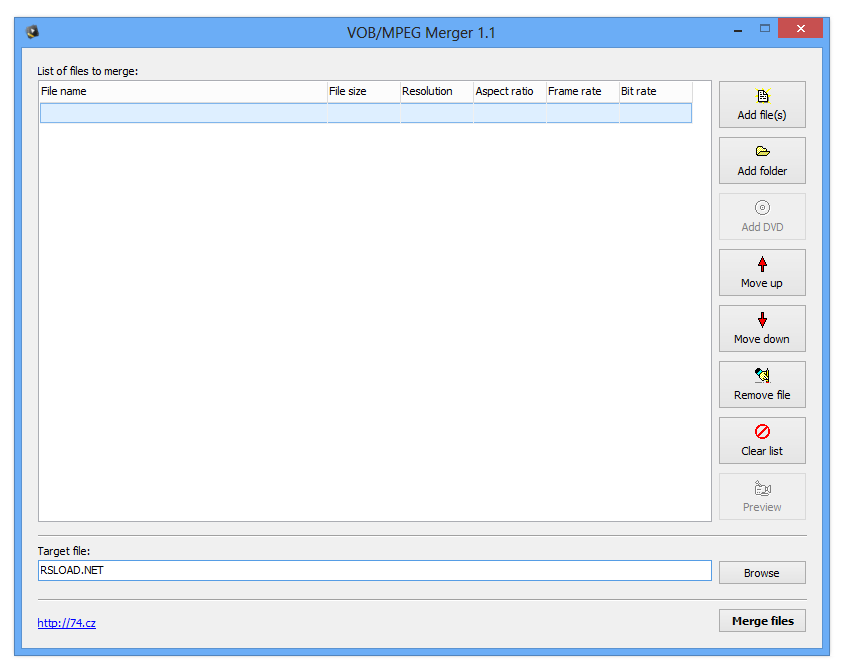This screenshot has width=843, height=662.
Task: Click the Aspect ratio column header
Action: 508,91
